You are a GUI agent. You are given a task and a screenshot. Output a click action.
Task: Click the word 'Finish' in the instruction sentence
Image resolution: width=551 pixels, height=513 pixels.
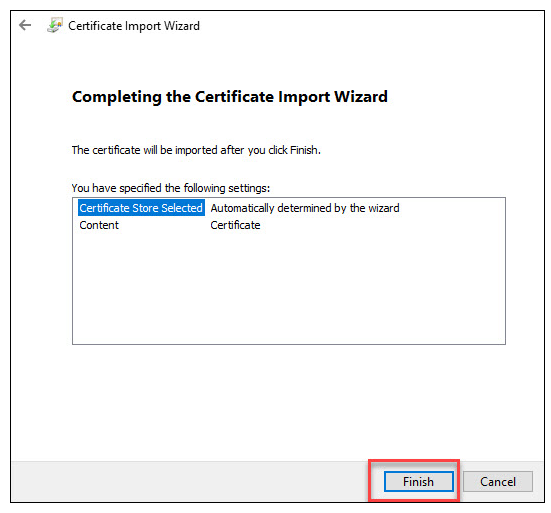(304, 150)
